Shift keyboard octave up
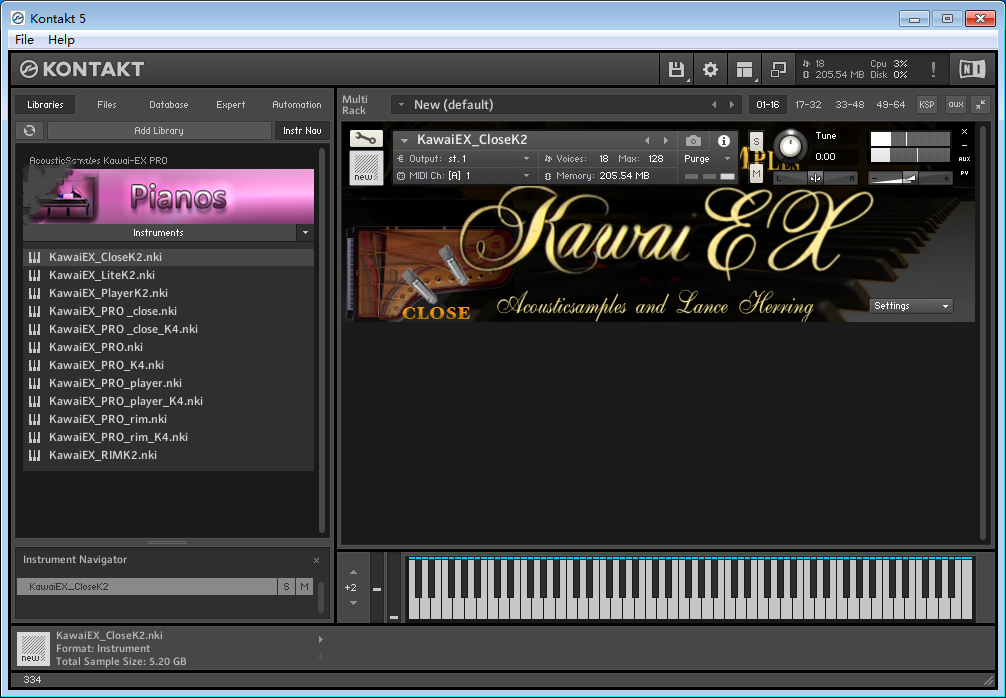1006x698 pixels. [x=354, y=572]
